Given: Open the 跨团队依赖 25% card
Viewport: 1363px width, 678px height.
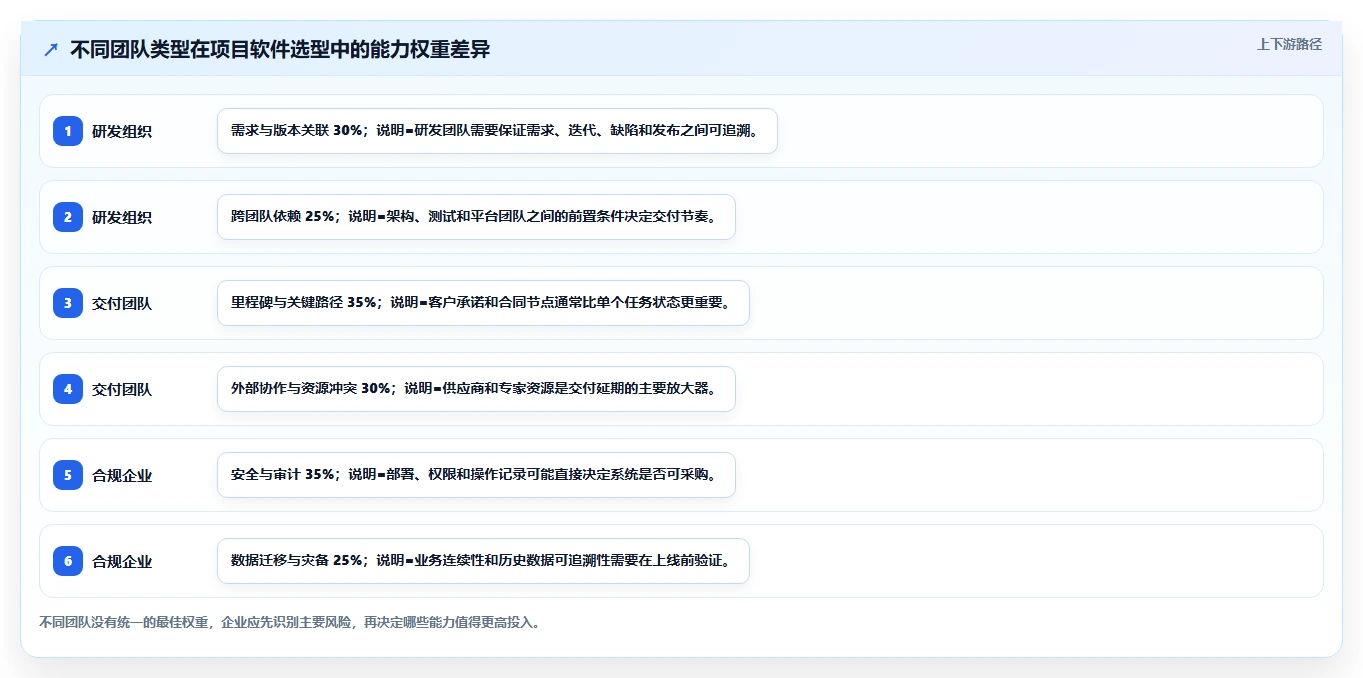Looking at the screenshot, I should coord(476,217).
